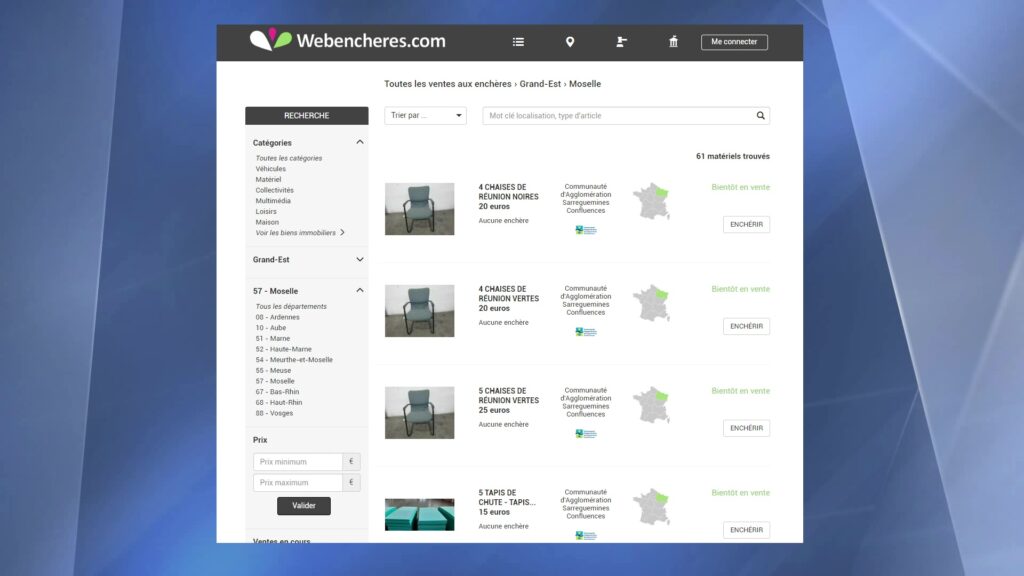This screenshot has width=1024, height=576.
Task: Select department 88 - Vosges
Action: (x=274, y=413)
